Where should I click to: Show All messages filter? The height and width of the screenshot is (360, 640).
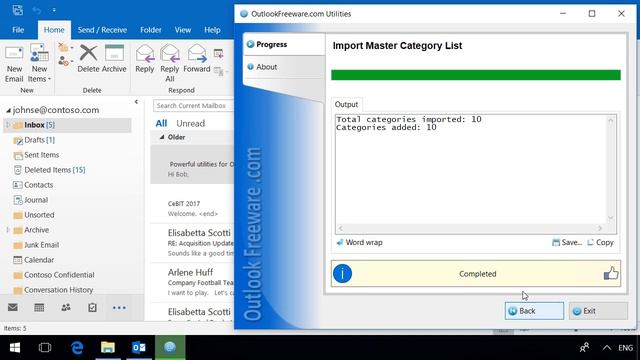161,123
